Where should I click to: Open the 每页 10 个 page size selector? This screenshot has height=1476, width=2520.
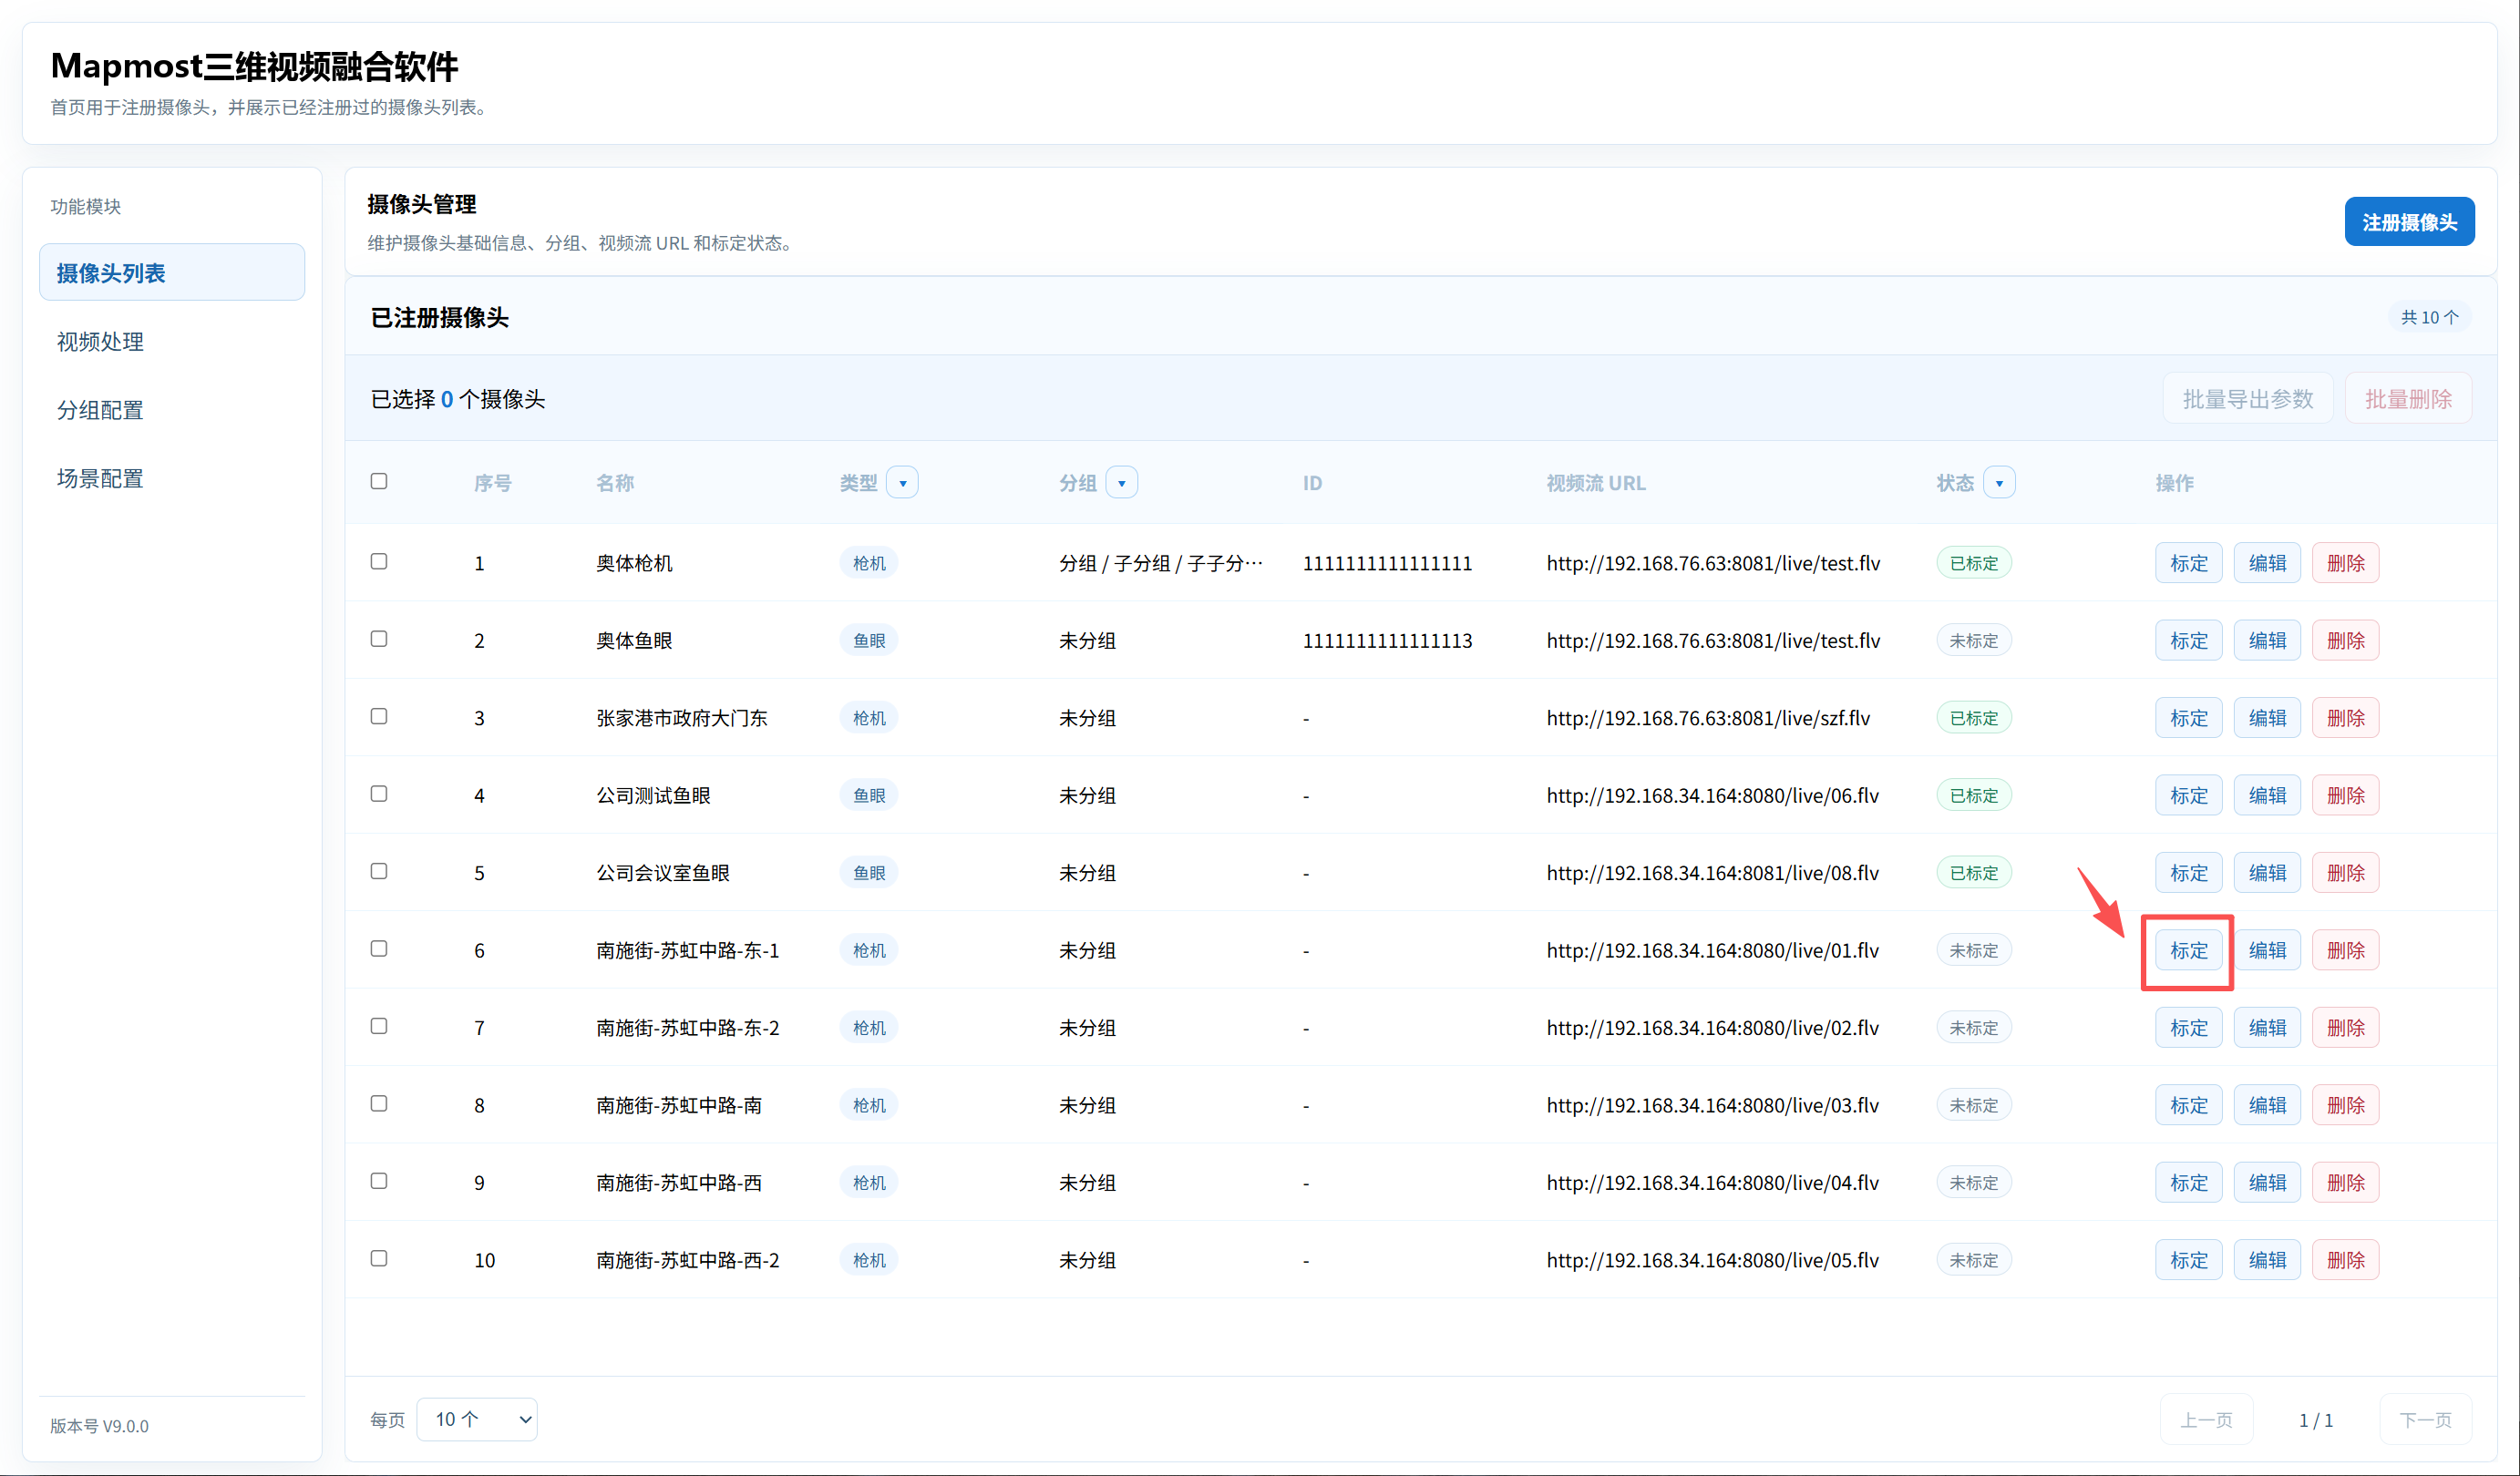pyautogui.click(x=477, y=1419)
